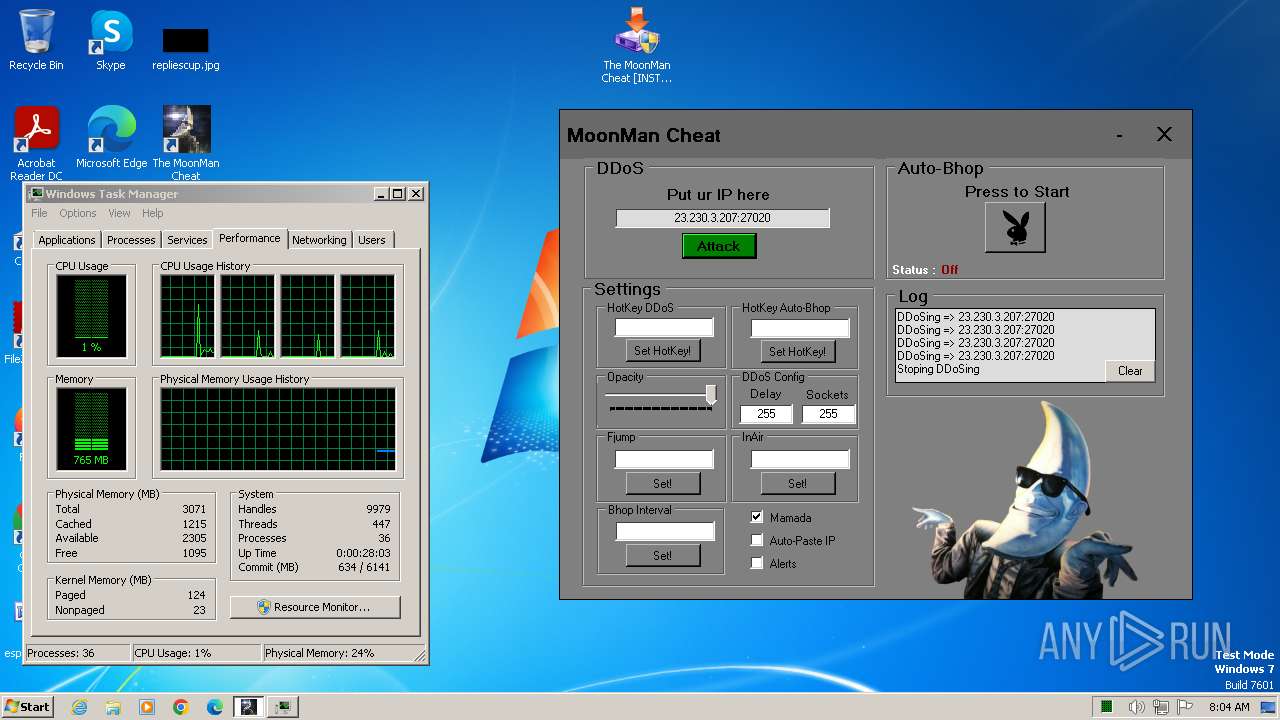This screenshot has width=1280, height=720.
Task: Open the File menu in Task Manager
Action: tap(39, 213)
